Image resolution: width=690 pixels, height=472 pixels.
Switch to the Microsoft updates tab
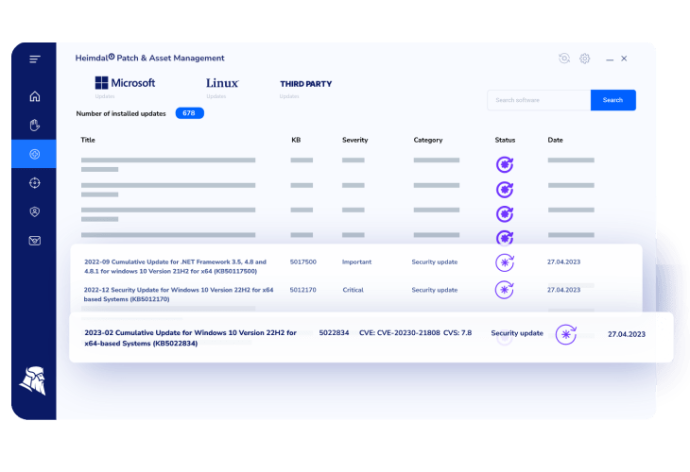[x=125, y=83]
